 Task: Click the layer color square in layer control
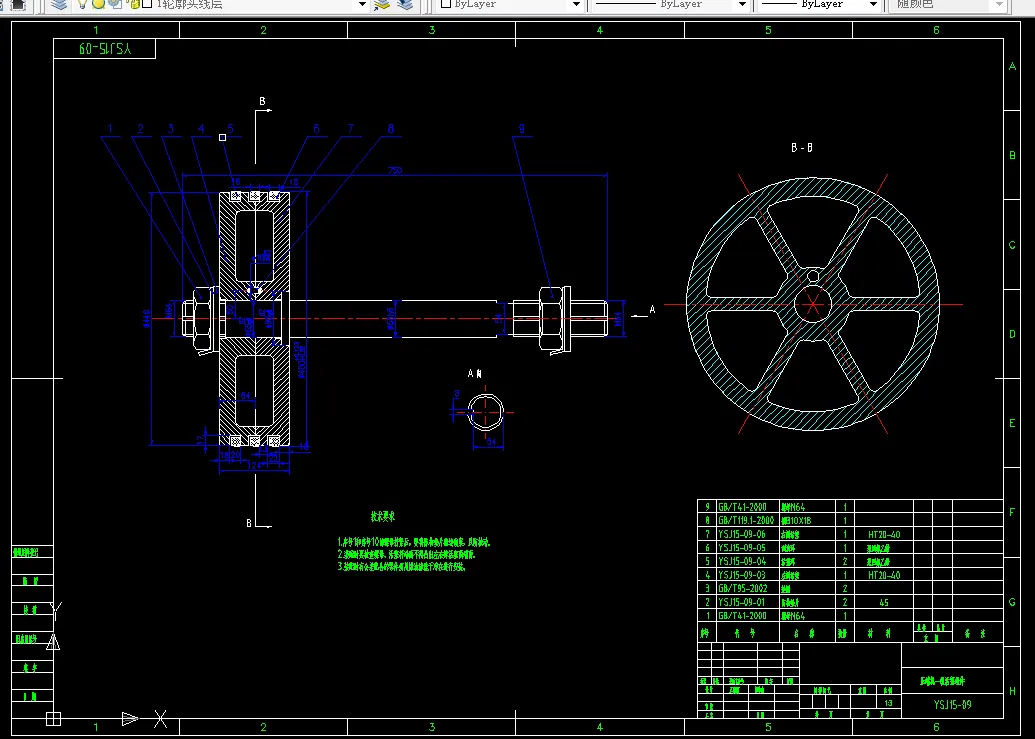[147, 4]
